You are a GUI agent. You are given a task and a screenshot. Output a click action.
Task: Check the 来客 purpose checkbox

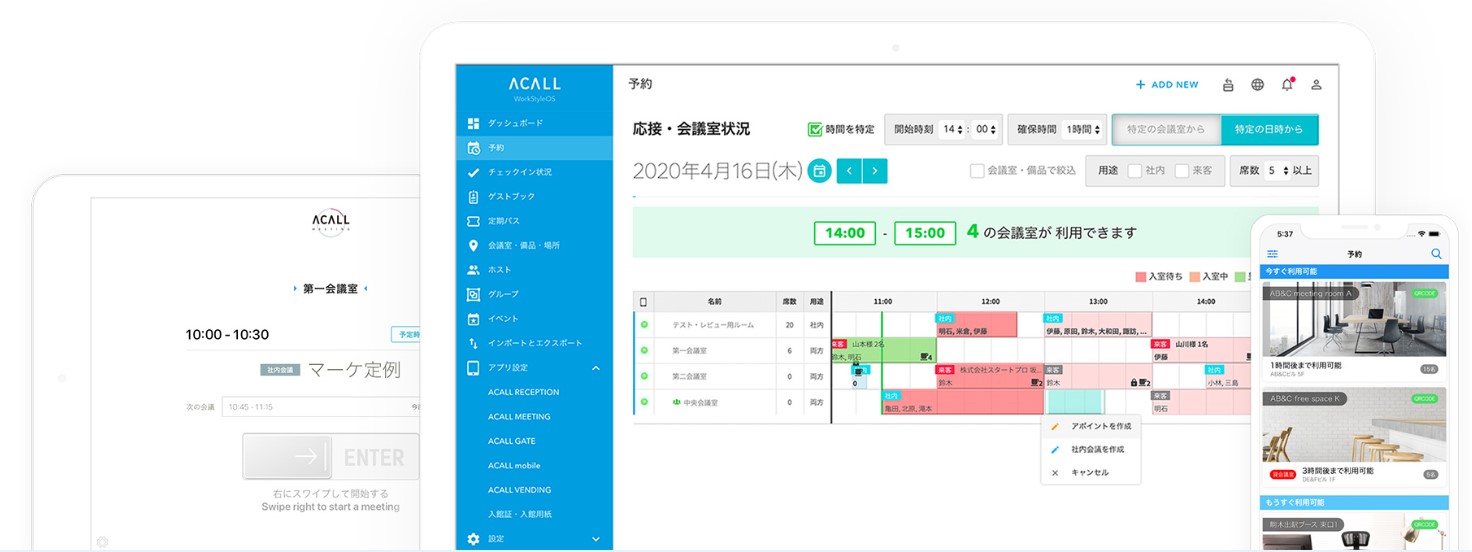[1181, 171]
